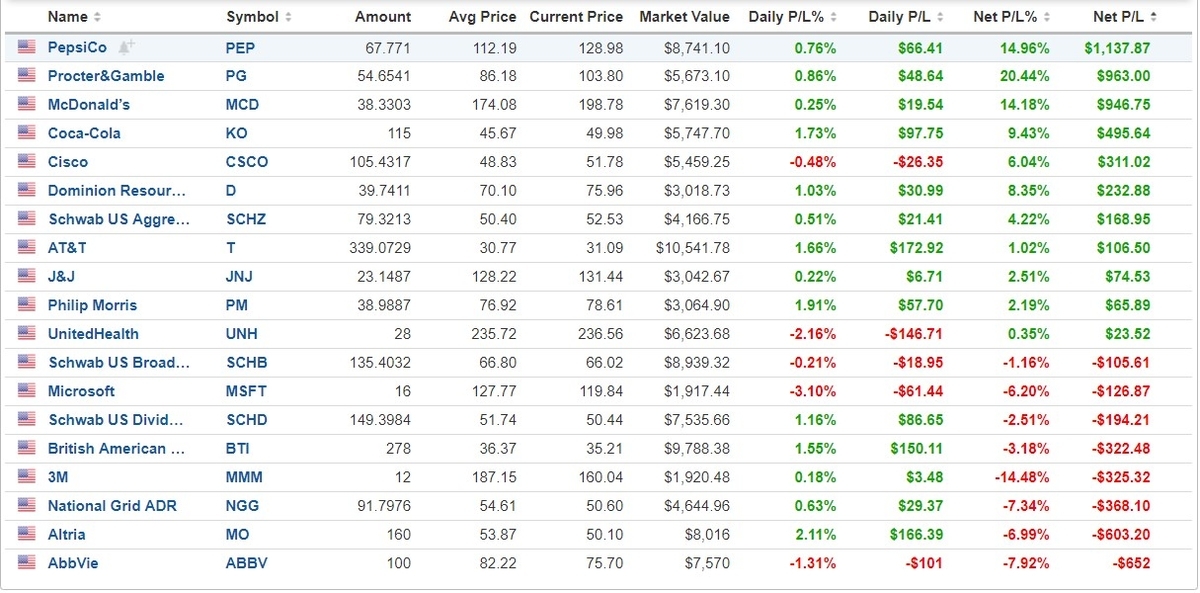
Task: Select Procter&Gamble net P/L% 20.44%
Action: coord(1025,76)
